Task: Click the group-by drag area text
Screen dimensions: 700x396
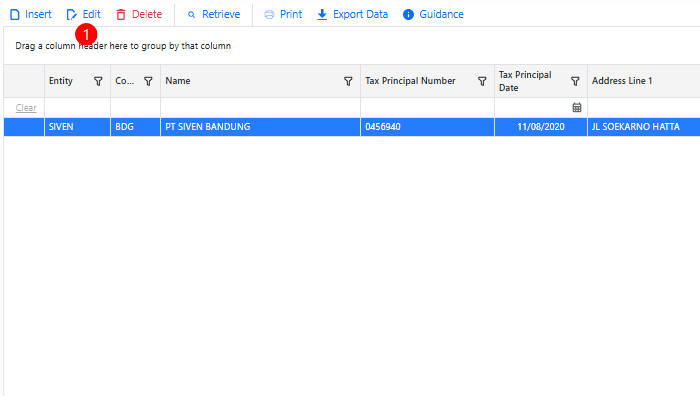Action: click(123, 46)
